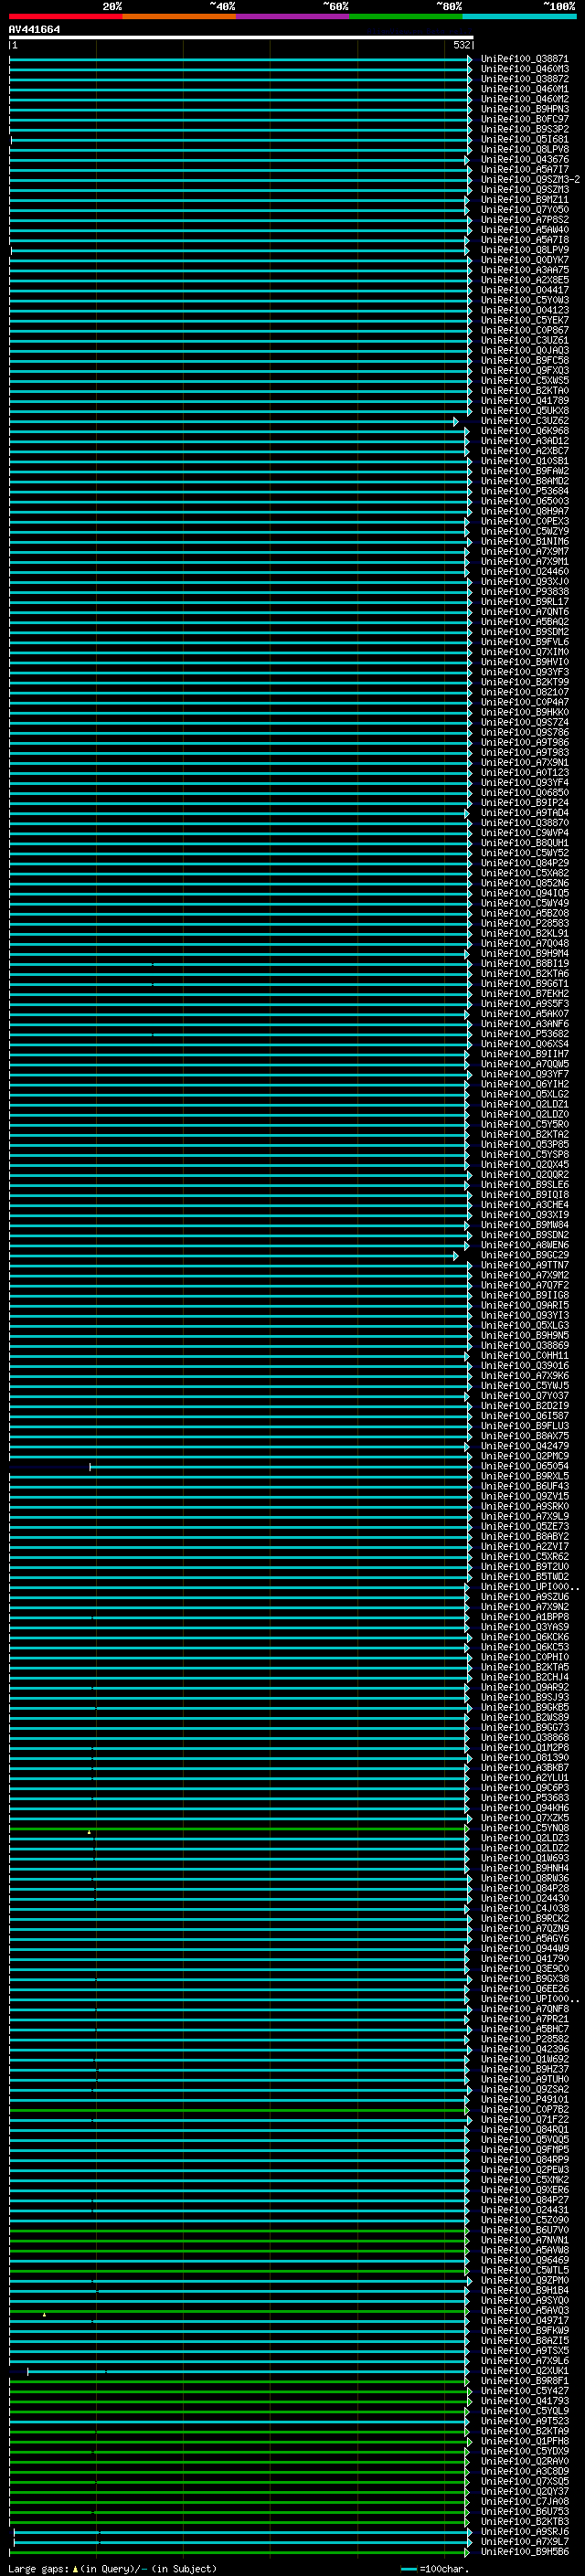Open hit UniRef100_C5XR62
The width and height of the screenshot is (585, 2576).
point(524,1556)
